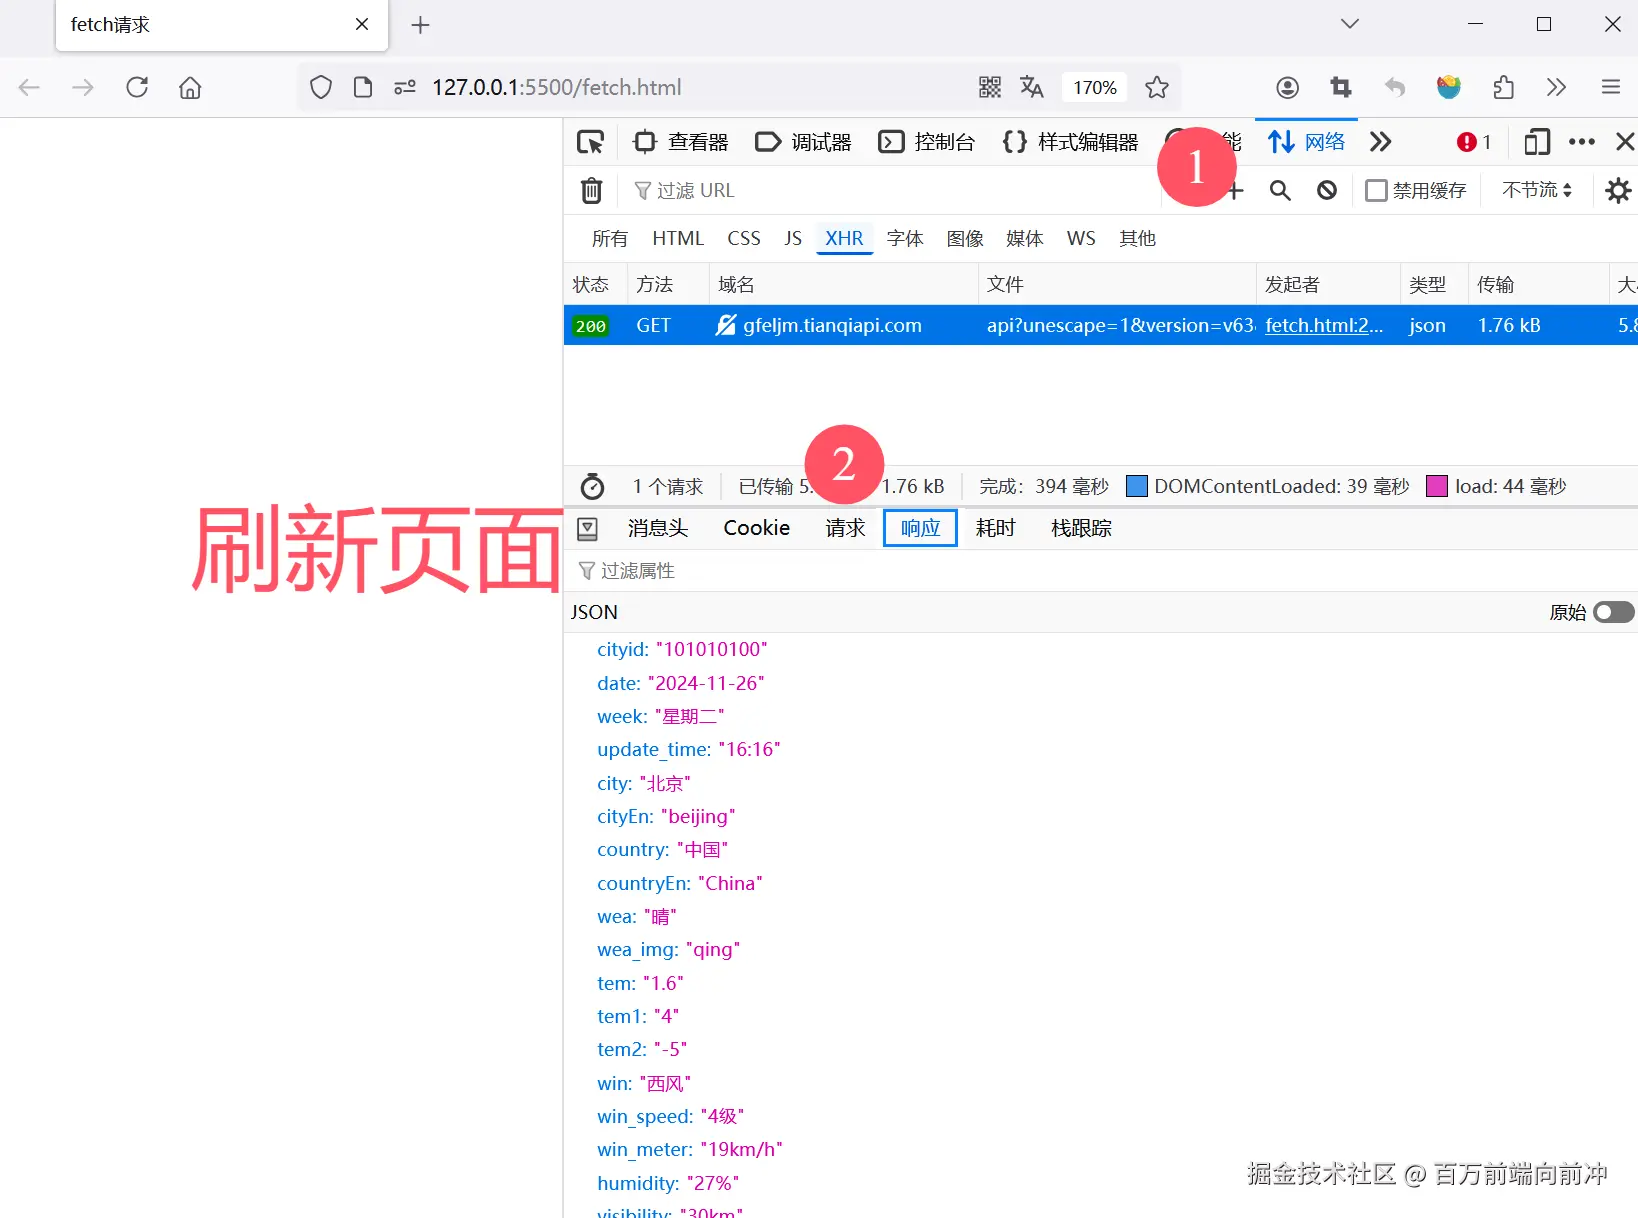
Task: Open the fetch.html:2 initiator link
Action: (1324, 325)
